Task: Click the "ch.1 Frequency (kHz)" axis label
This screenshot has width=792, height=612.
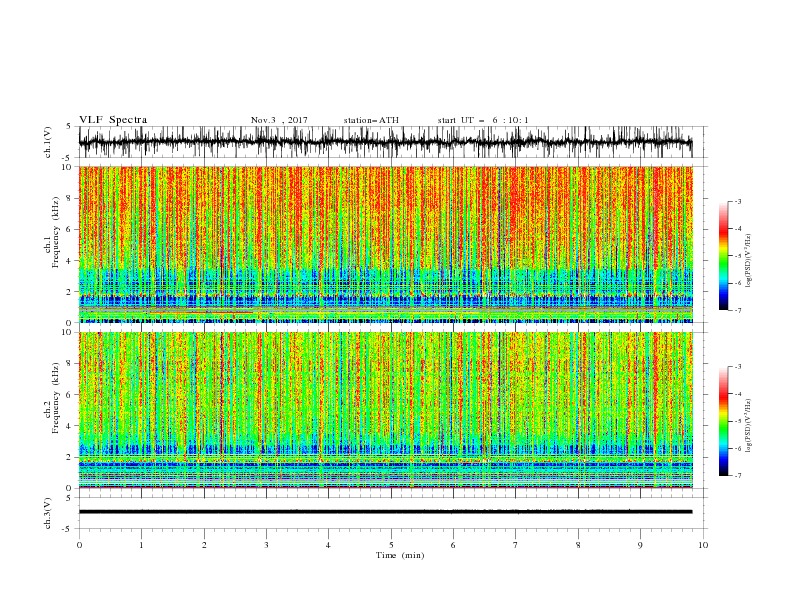Action: pyautogui.click(x=52, y=232)
